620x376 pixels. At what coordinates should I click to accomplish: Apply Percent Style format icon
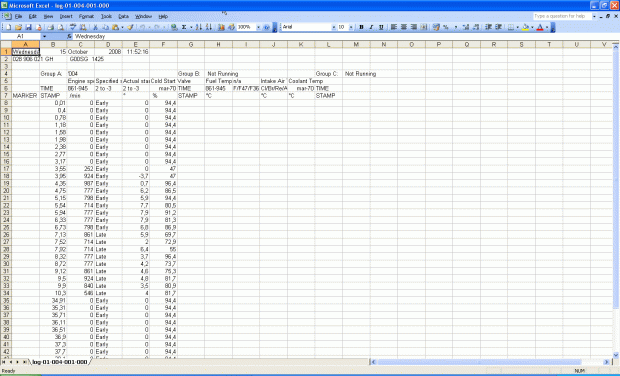446,27
